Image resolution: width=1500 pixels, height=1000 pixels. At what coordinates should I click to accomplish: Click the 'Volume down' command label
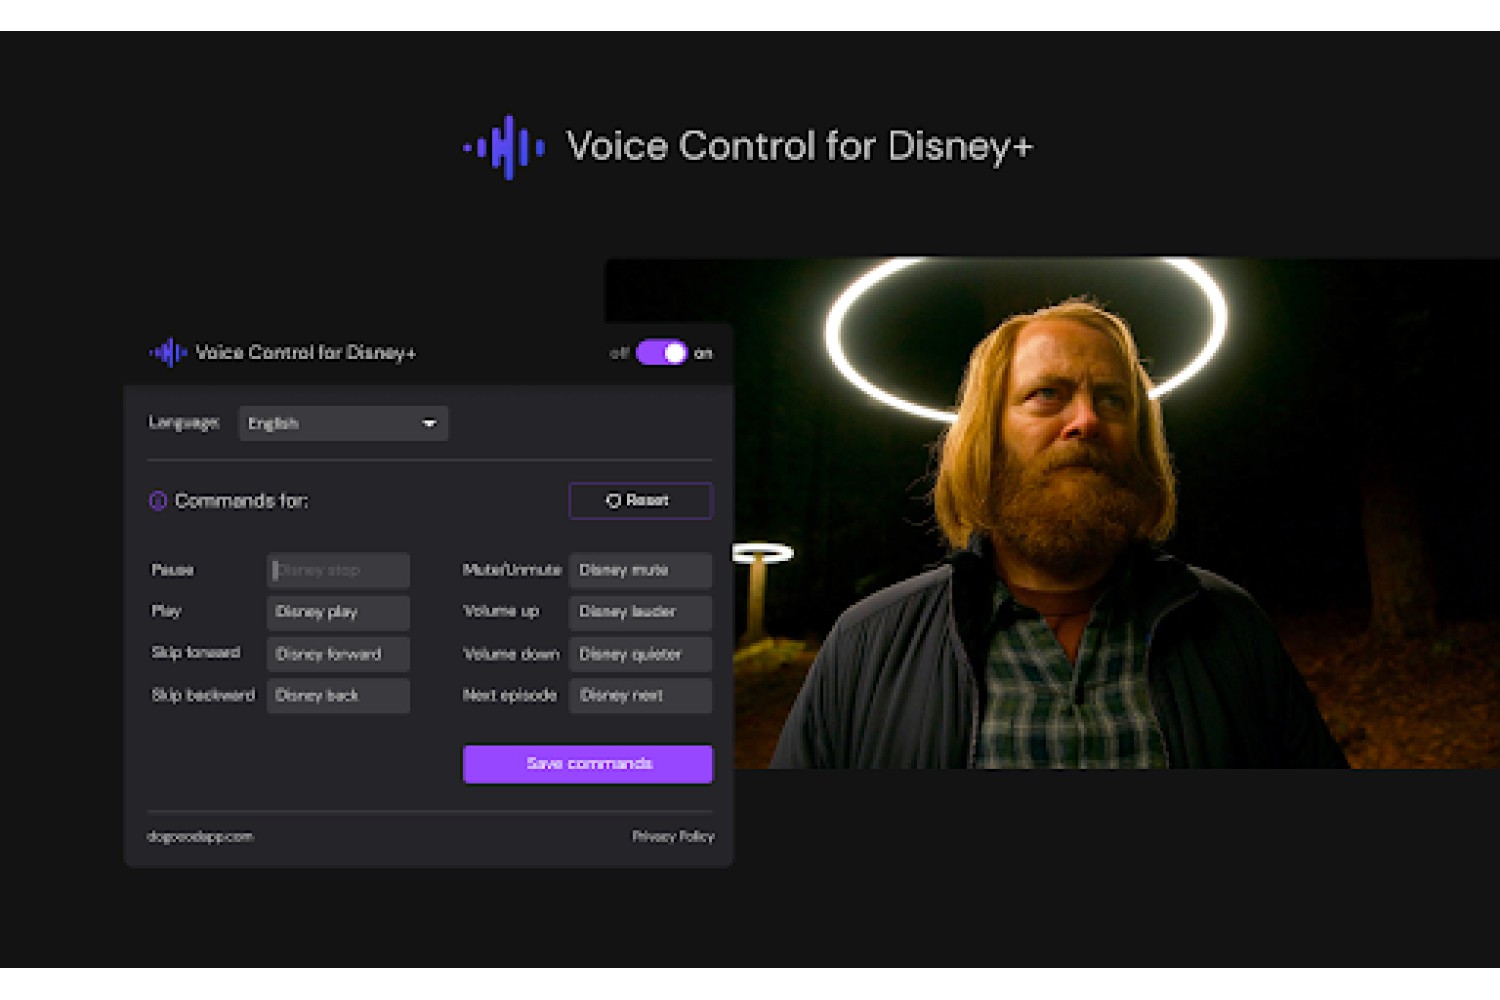coord(511,654)
